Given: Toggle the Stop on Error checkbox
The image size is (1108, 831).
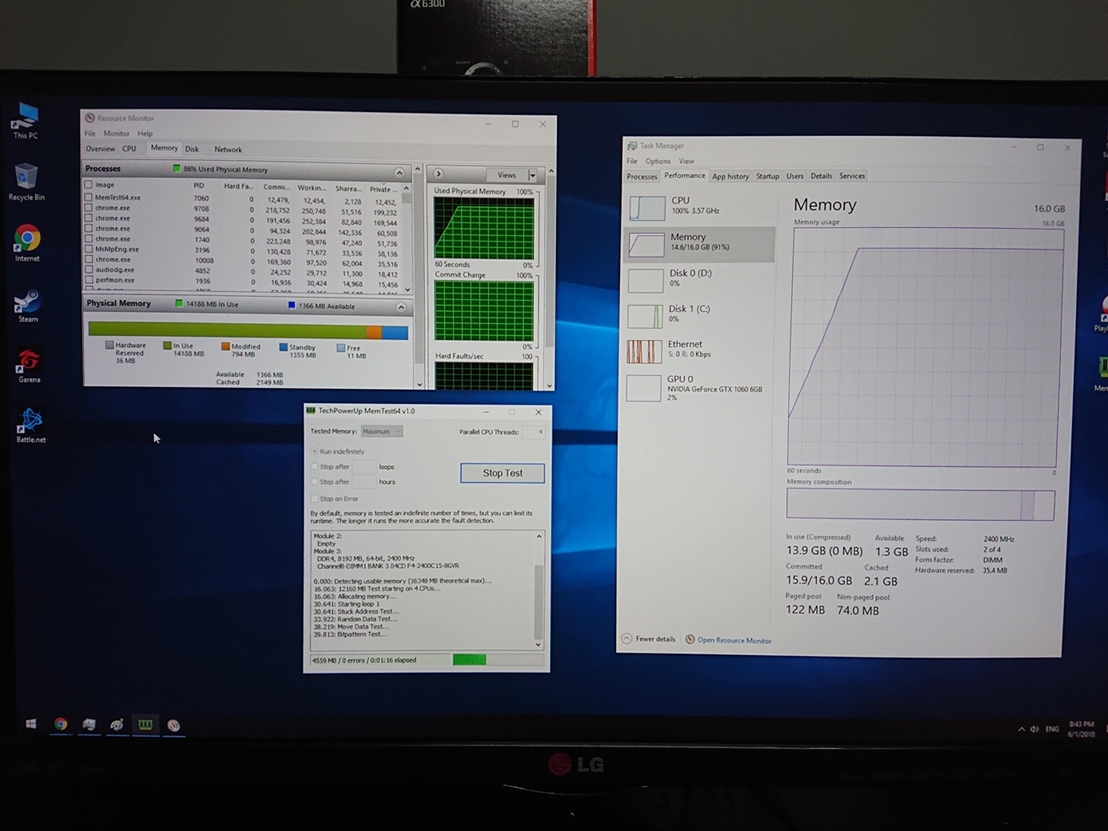Looking at the screenshot, I should click(x=314, y=498).
